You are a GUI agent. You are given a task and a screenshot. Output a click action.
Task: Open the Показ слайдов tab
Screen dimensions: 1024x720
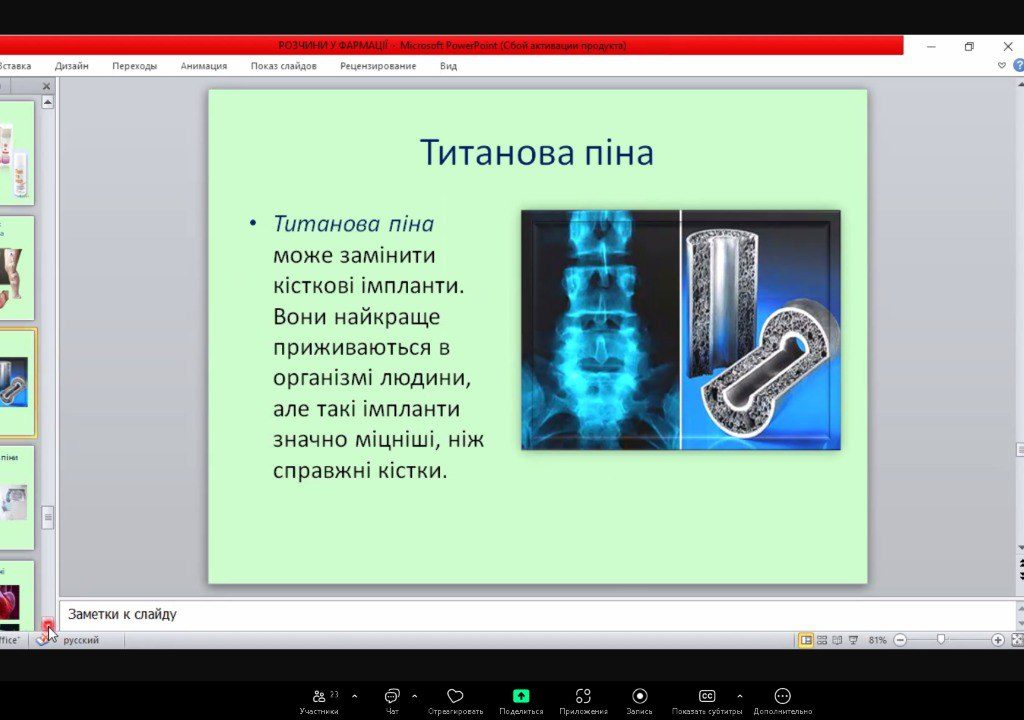point(283,66)
